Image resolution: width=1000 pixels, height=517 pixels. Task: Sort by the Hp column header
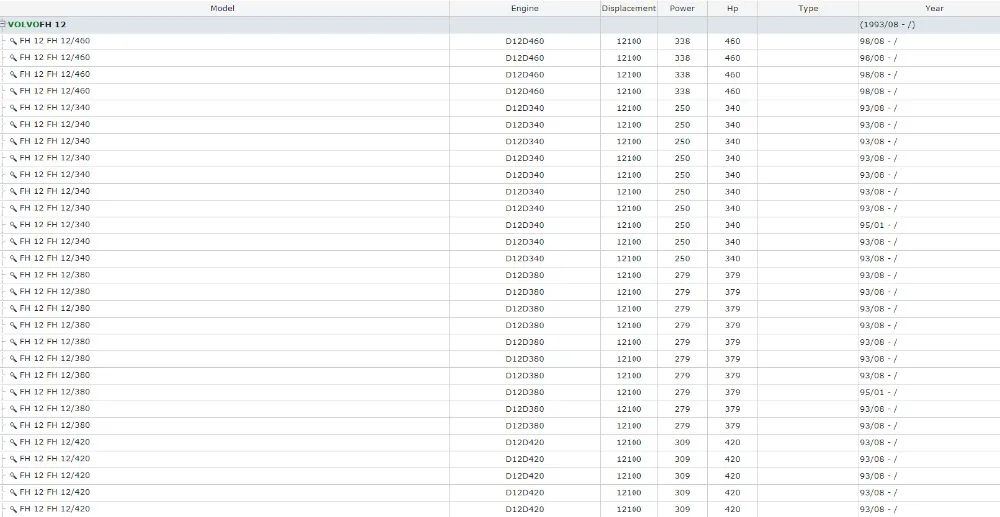pos(733,8)
